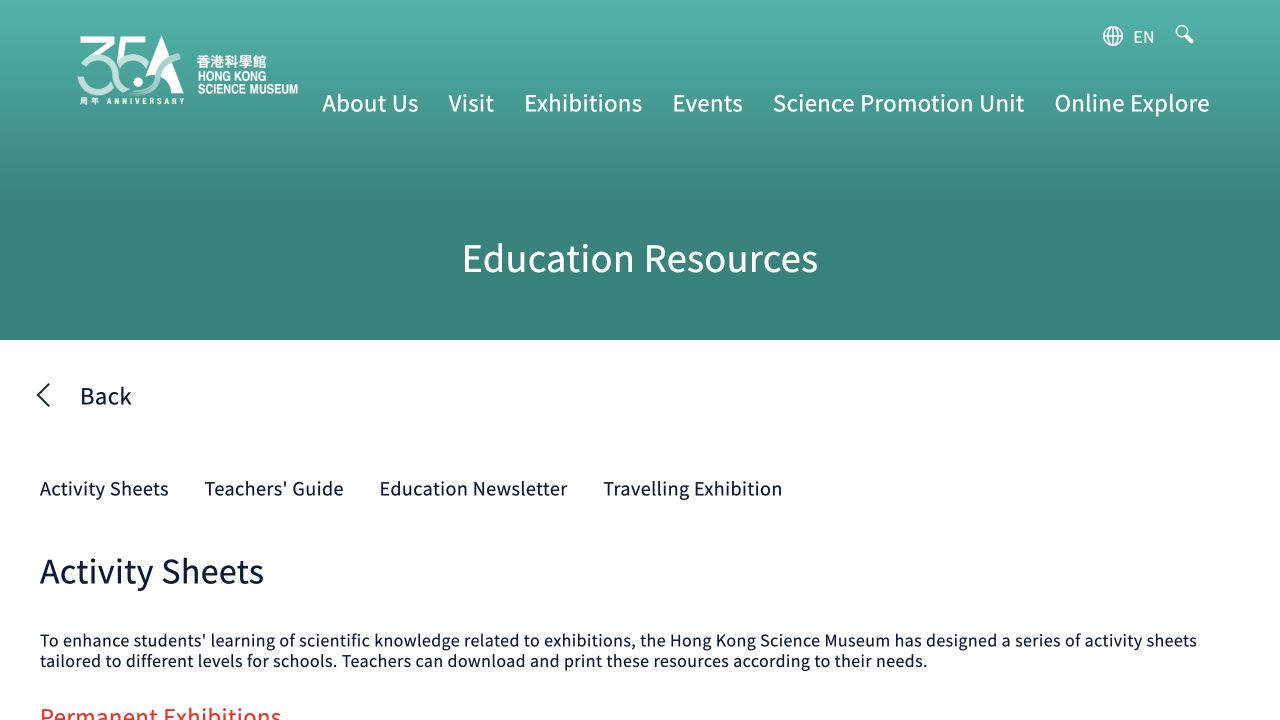Viewport: 1280px width, 720px height.
Task: Open the Science Promotion Unit menu
Action: pos(898,103)
